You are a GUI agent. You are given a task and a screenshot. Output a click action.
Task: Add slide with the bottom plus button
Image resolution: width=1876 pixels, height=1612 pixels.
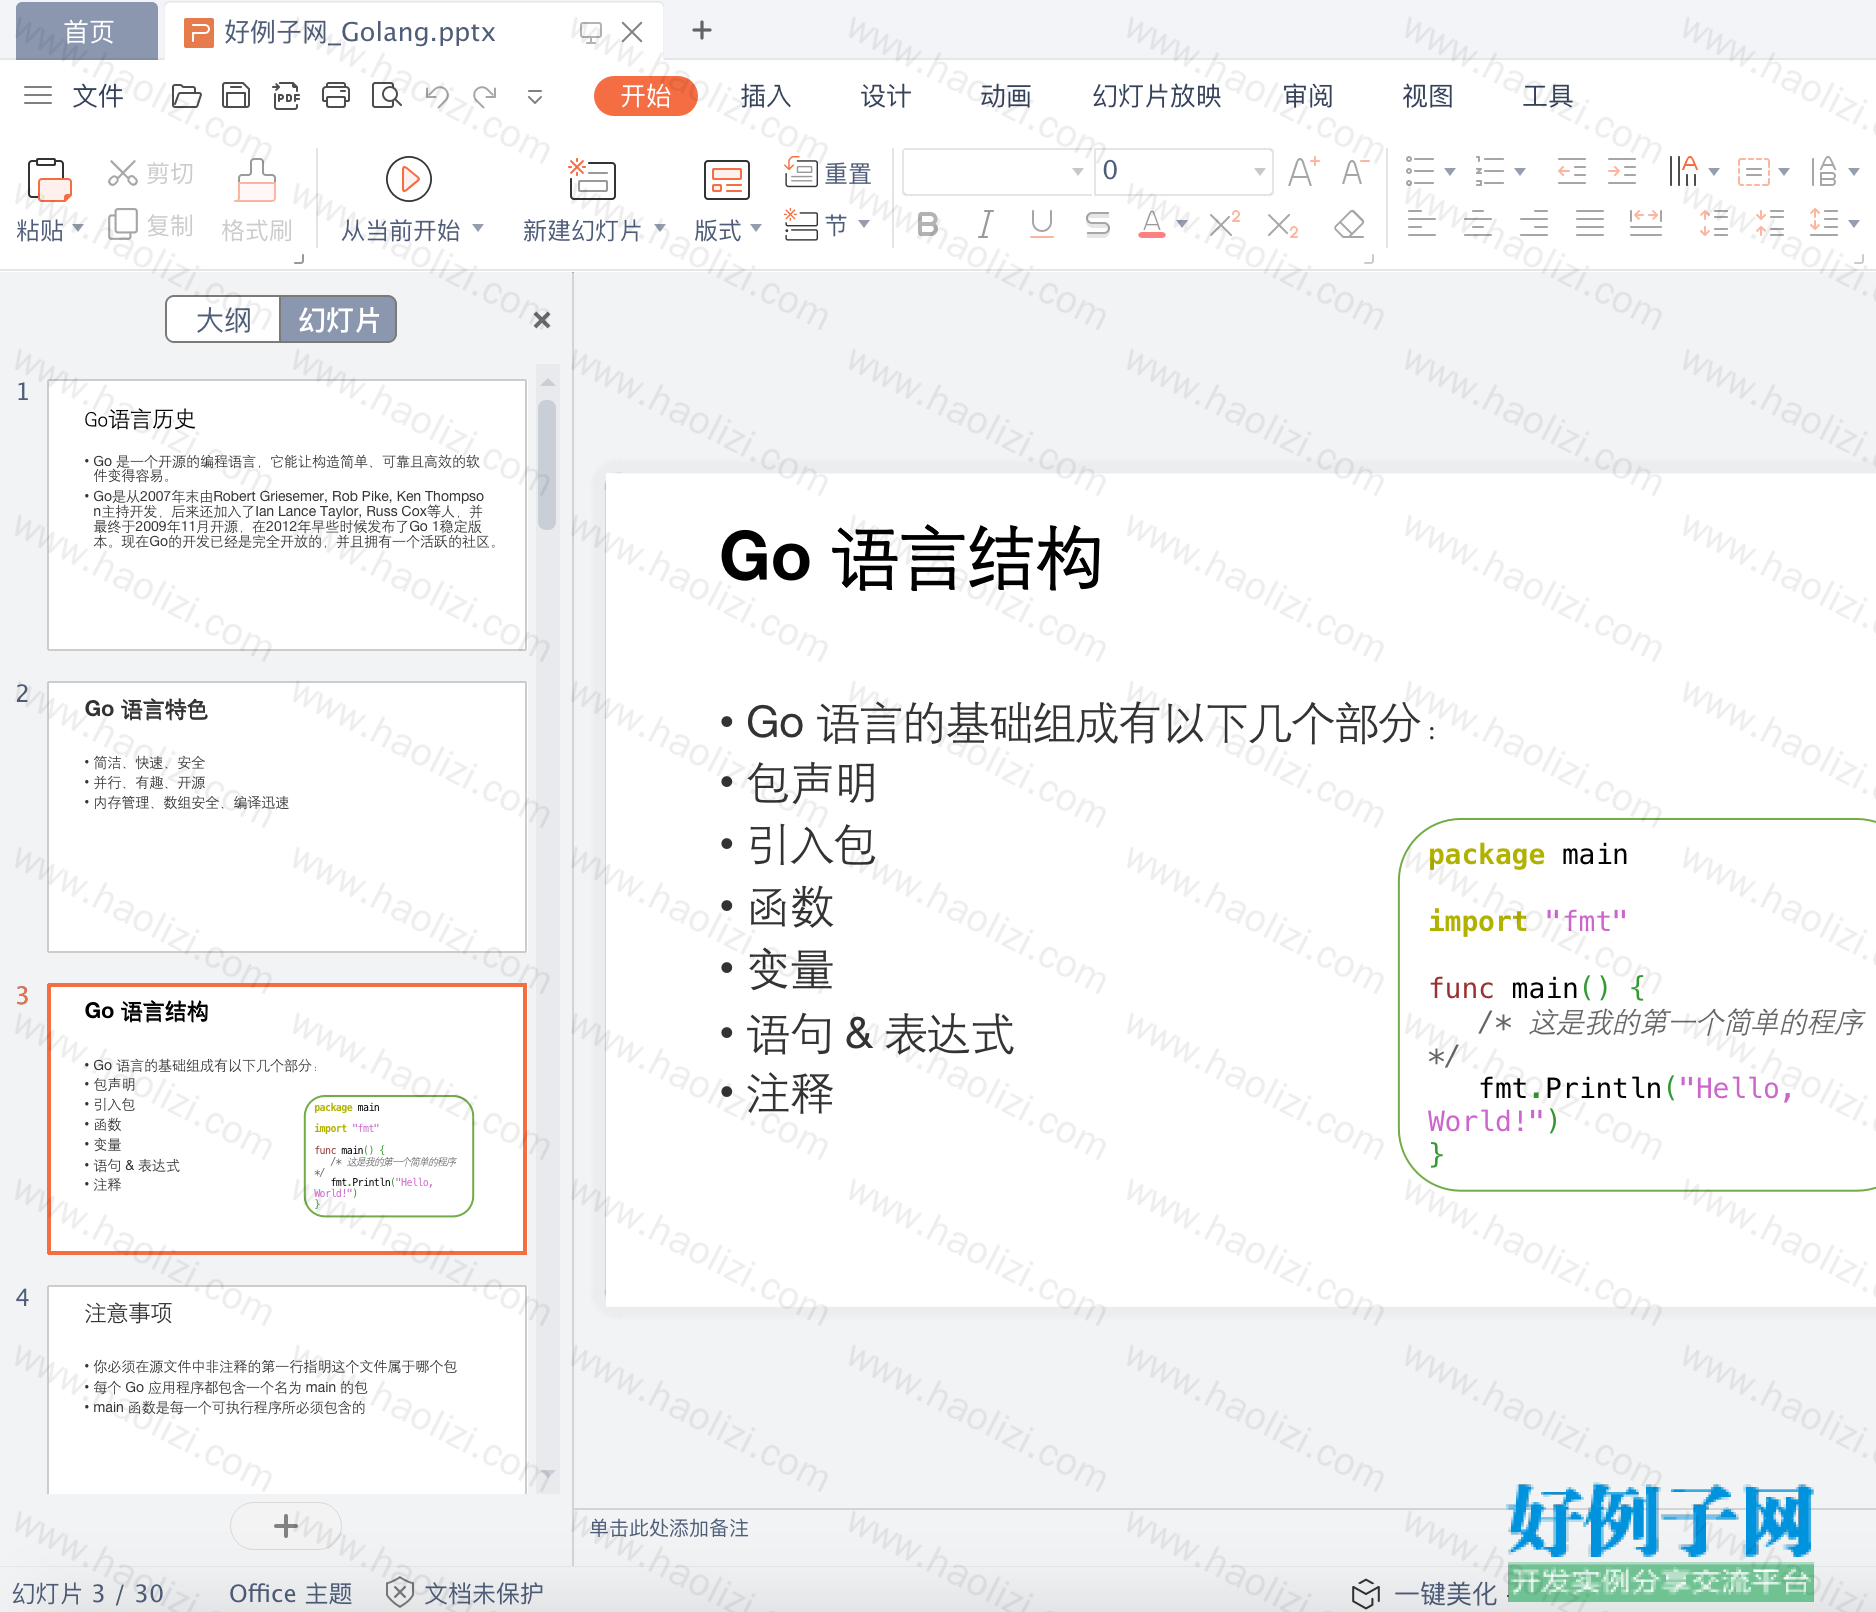tap(286, 1526)
